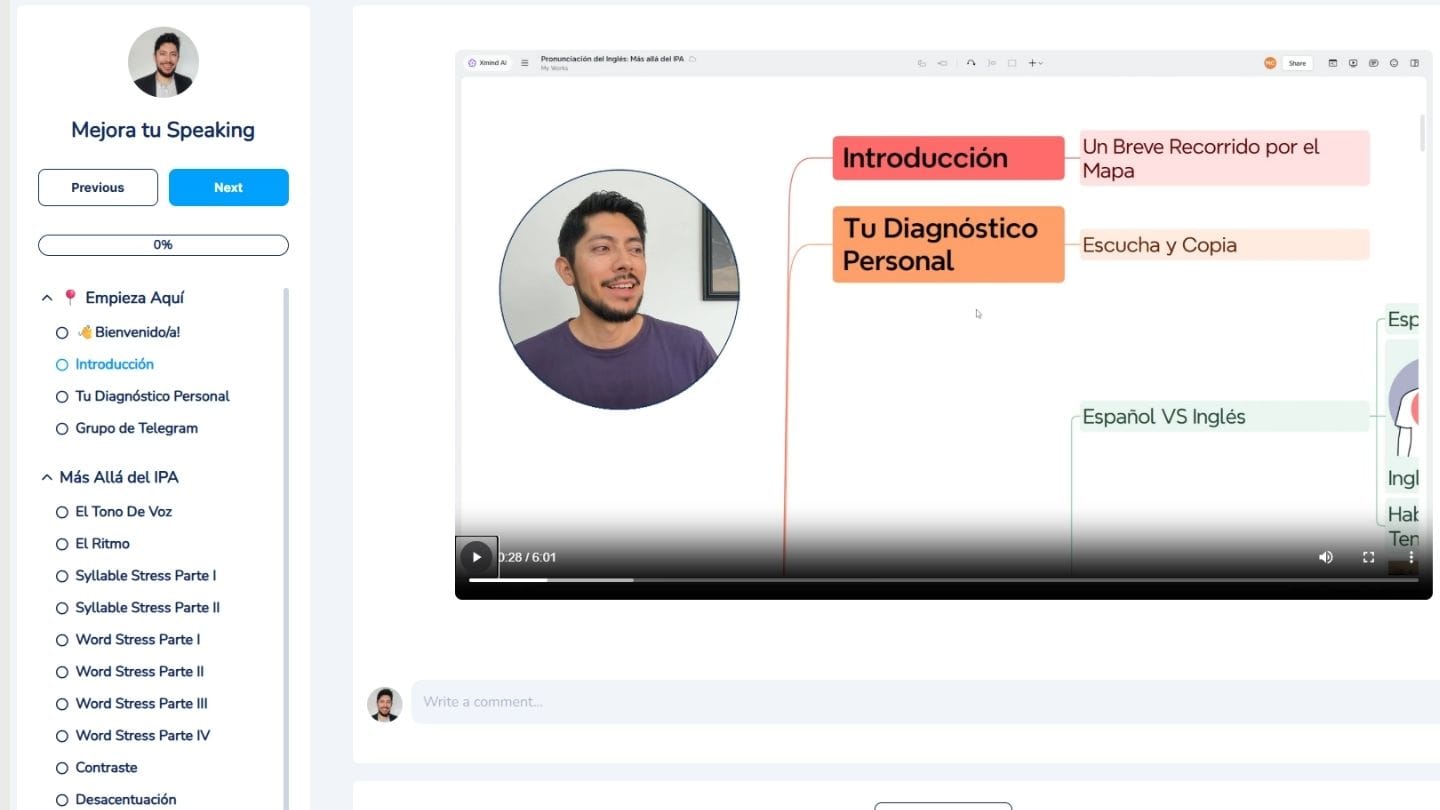Image resolution: width=1440 pixels, height=810 pixels.
Task: Click the commenter avatar beside comment box
Action: point(385,704)
